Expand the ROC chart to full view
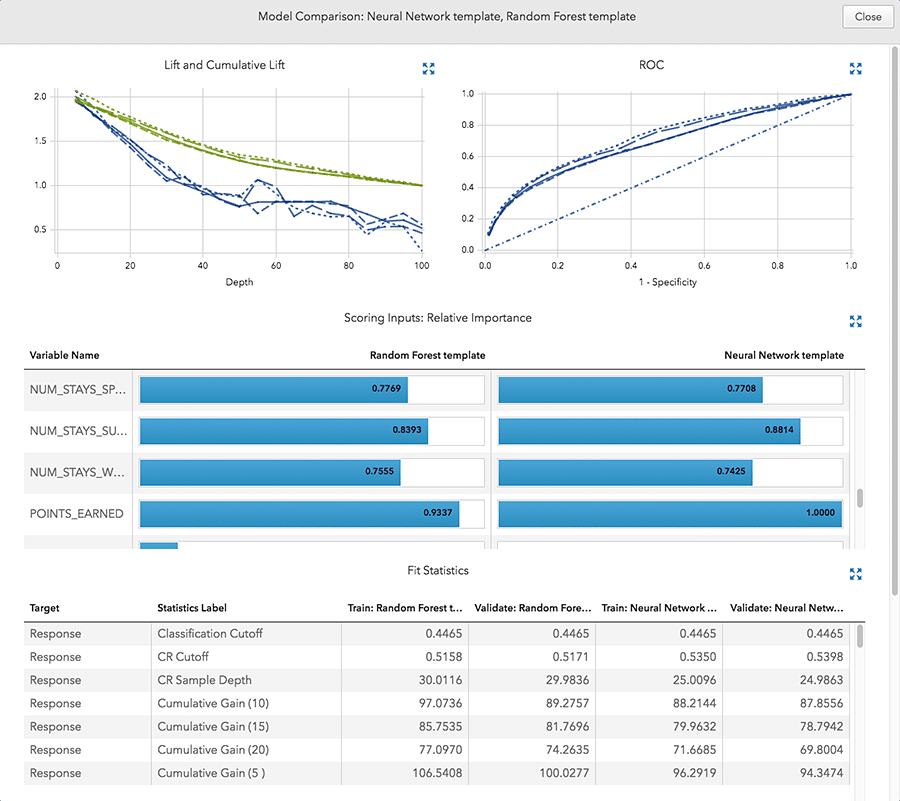Screen dimensions: 900x801 coord(855,69)
